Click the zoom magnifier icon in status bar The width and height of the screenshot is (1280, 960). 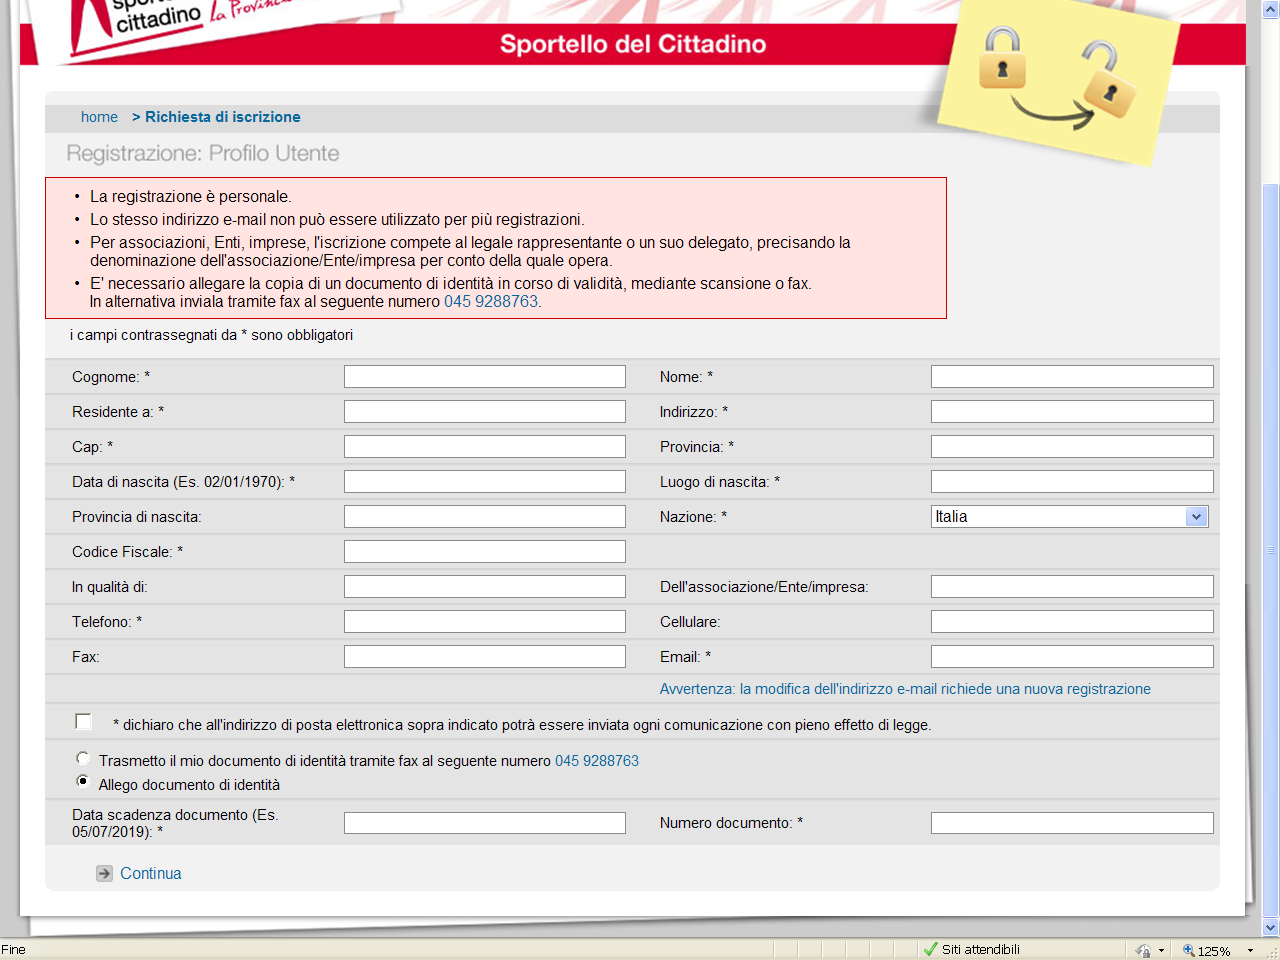(1189, 950)
